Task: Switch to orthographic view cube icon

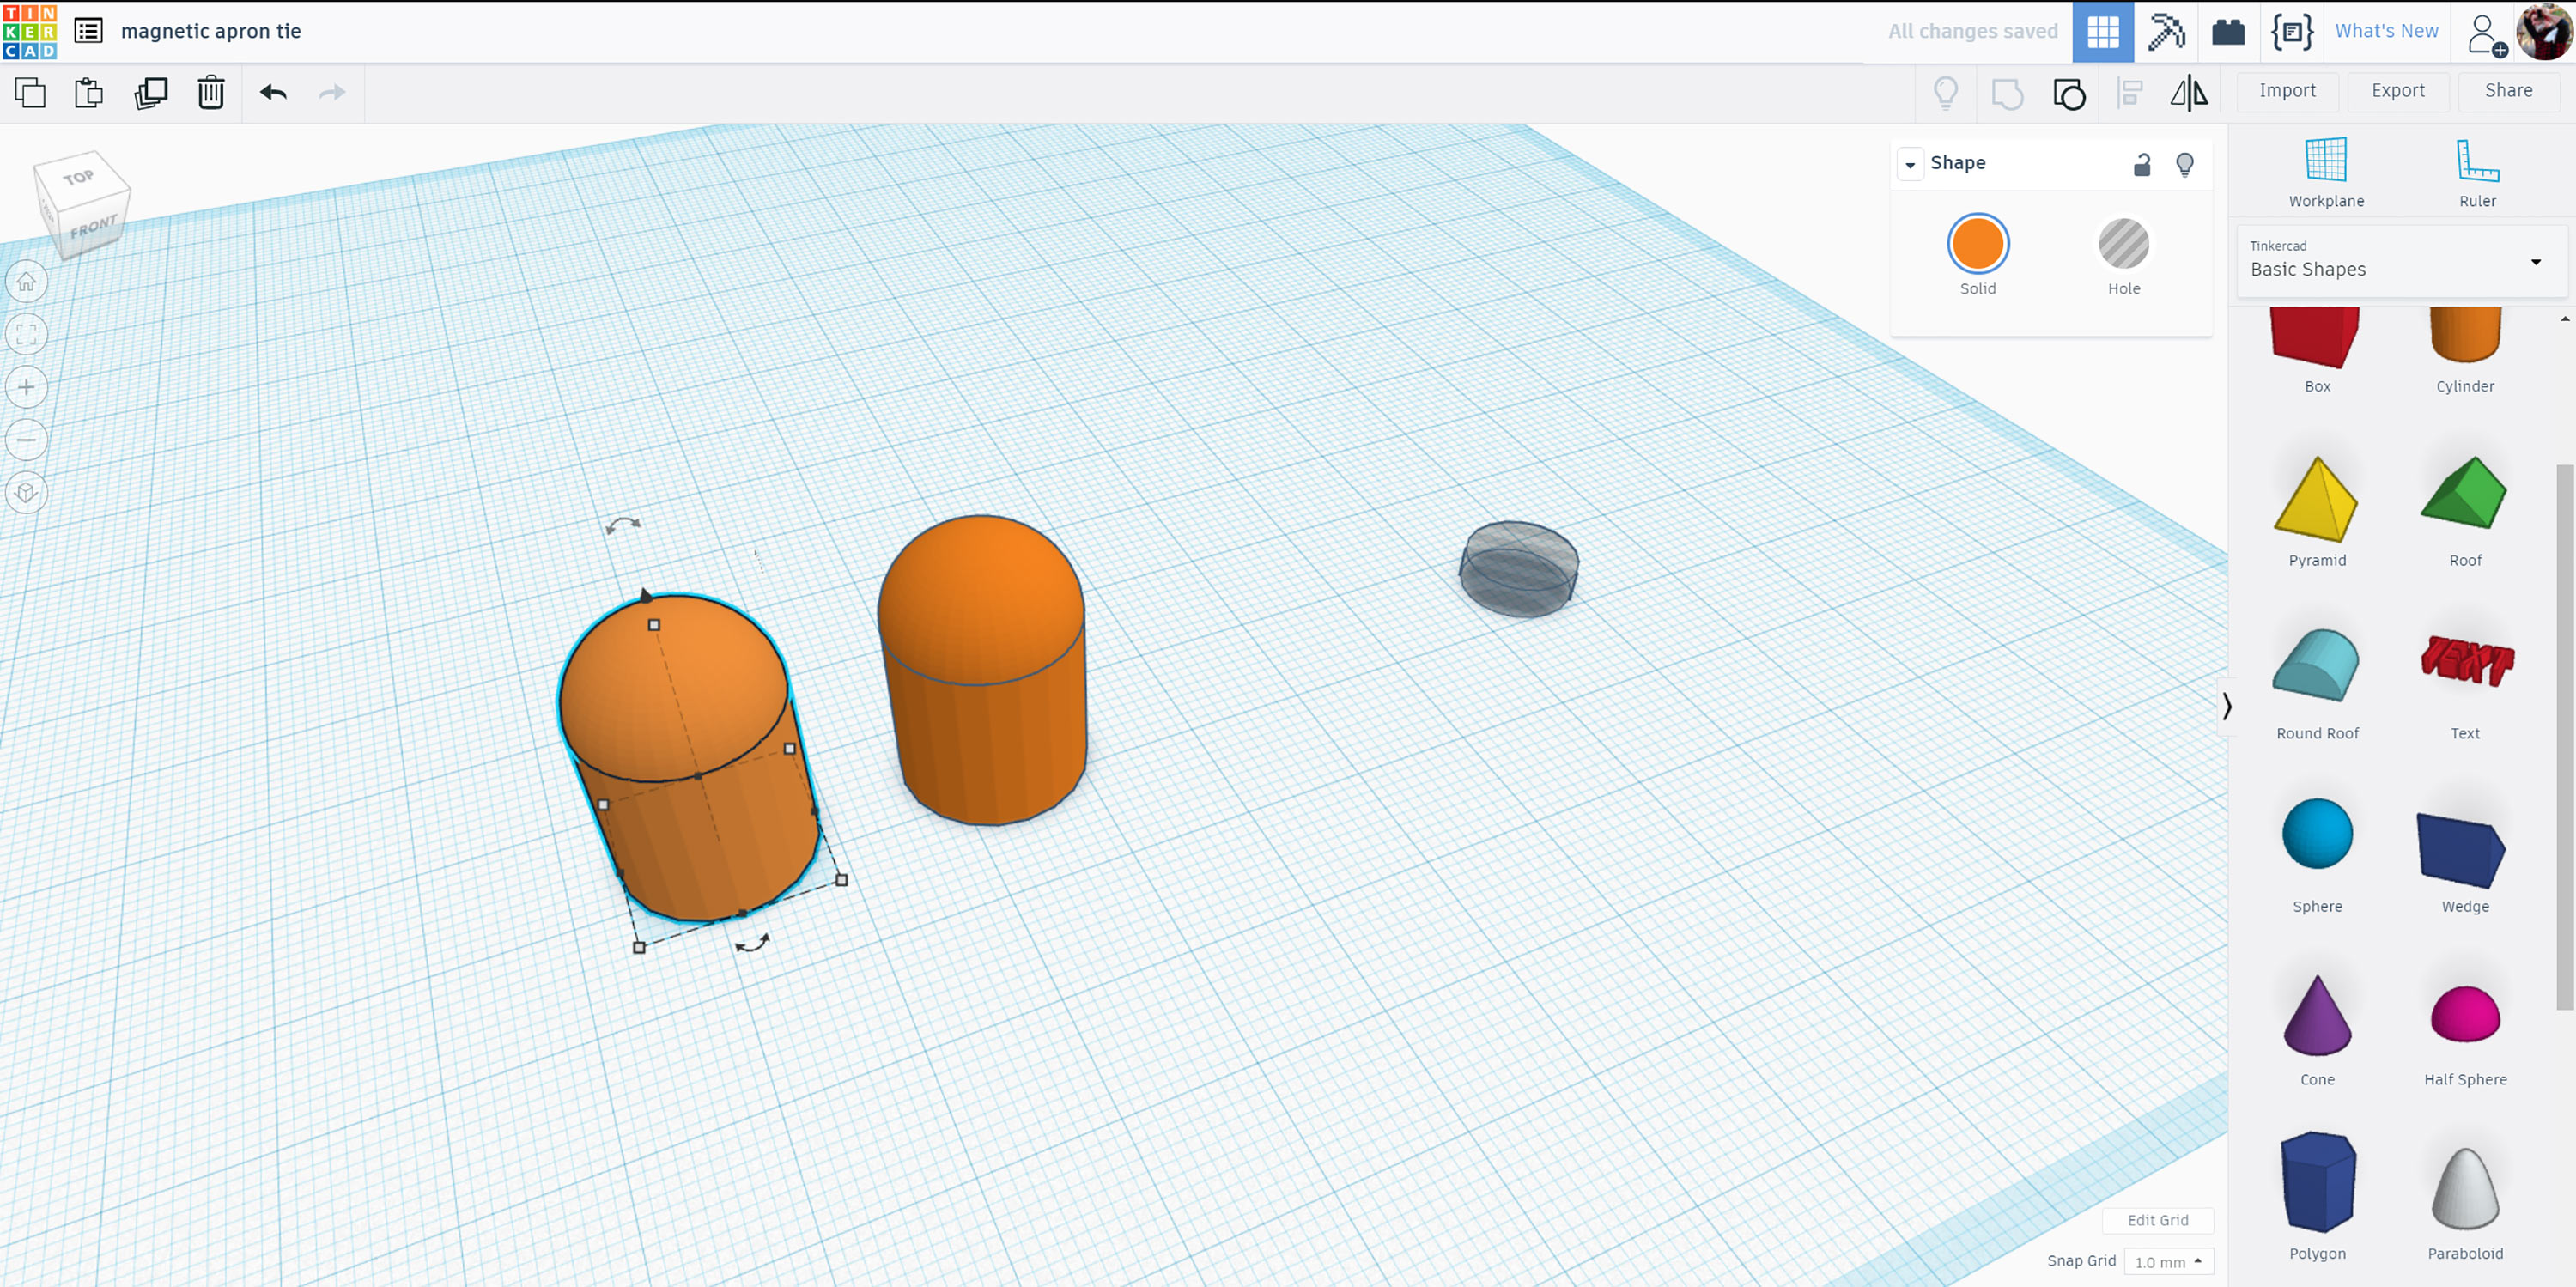Action: [27, 492]
